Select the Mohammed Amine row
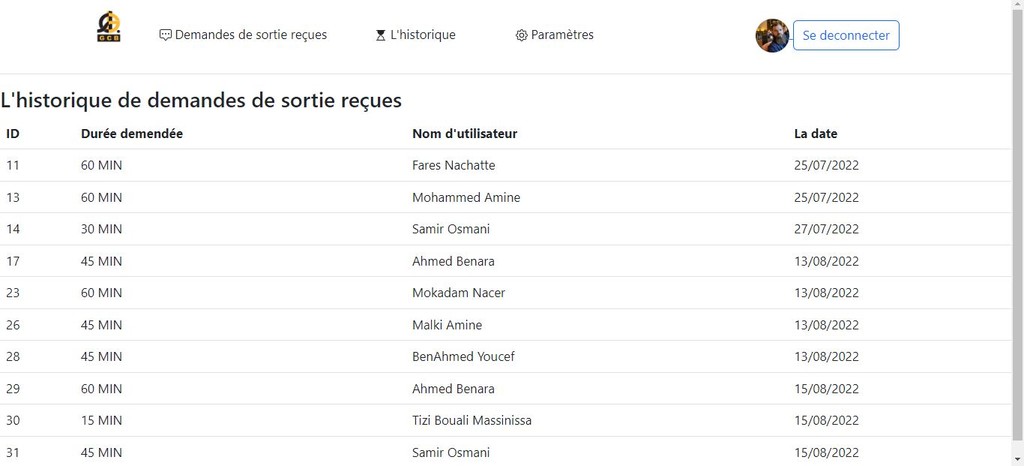 [x=505, y=197]
